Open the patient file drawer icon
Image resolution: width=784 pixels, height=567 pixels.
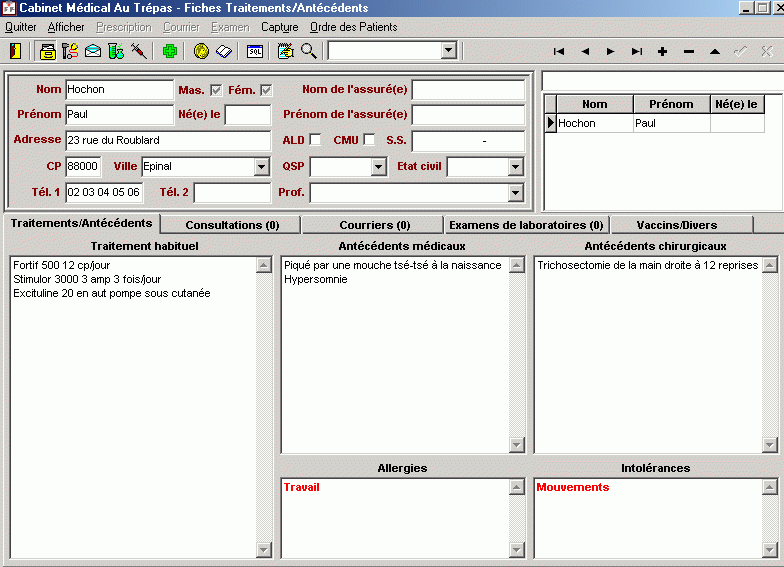click(48, 51)
